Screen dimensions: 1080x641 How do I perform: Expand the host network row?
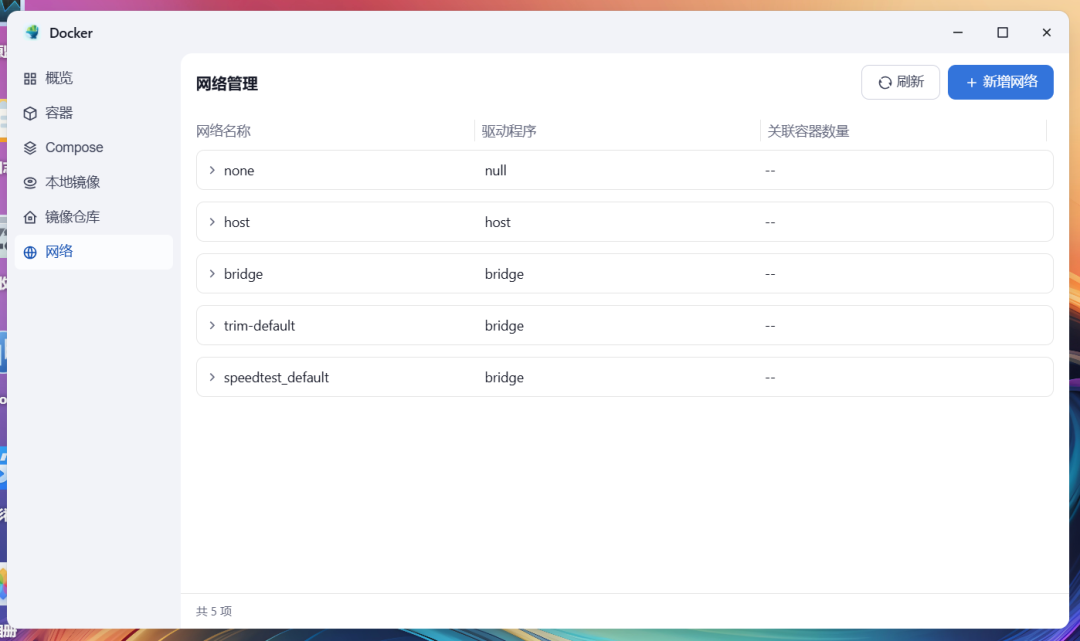[x=212, y=222]
